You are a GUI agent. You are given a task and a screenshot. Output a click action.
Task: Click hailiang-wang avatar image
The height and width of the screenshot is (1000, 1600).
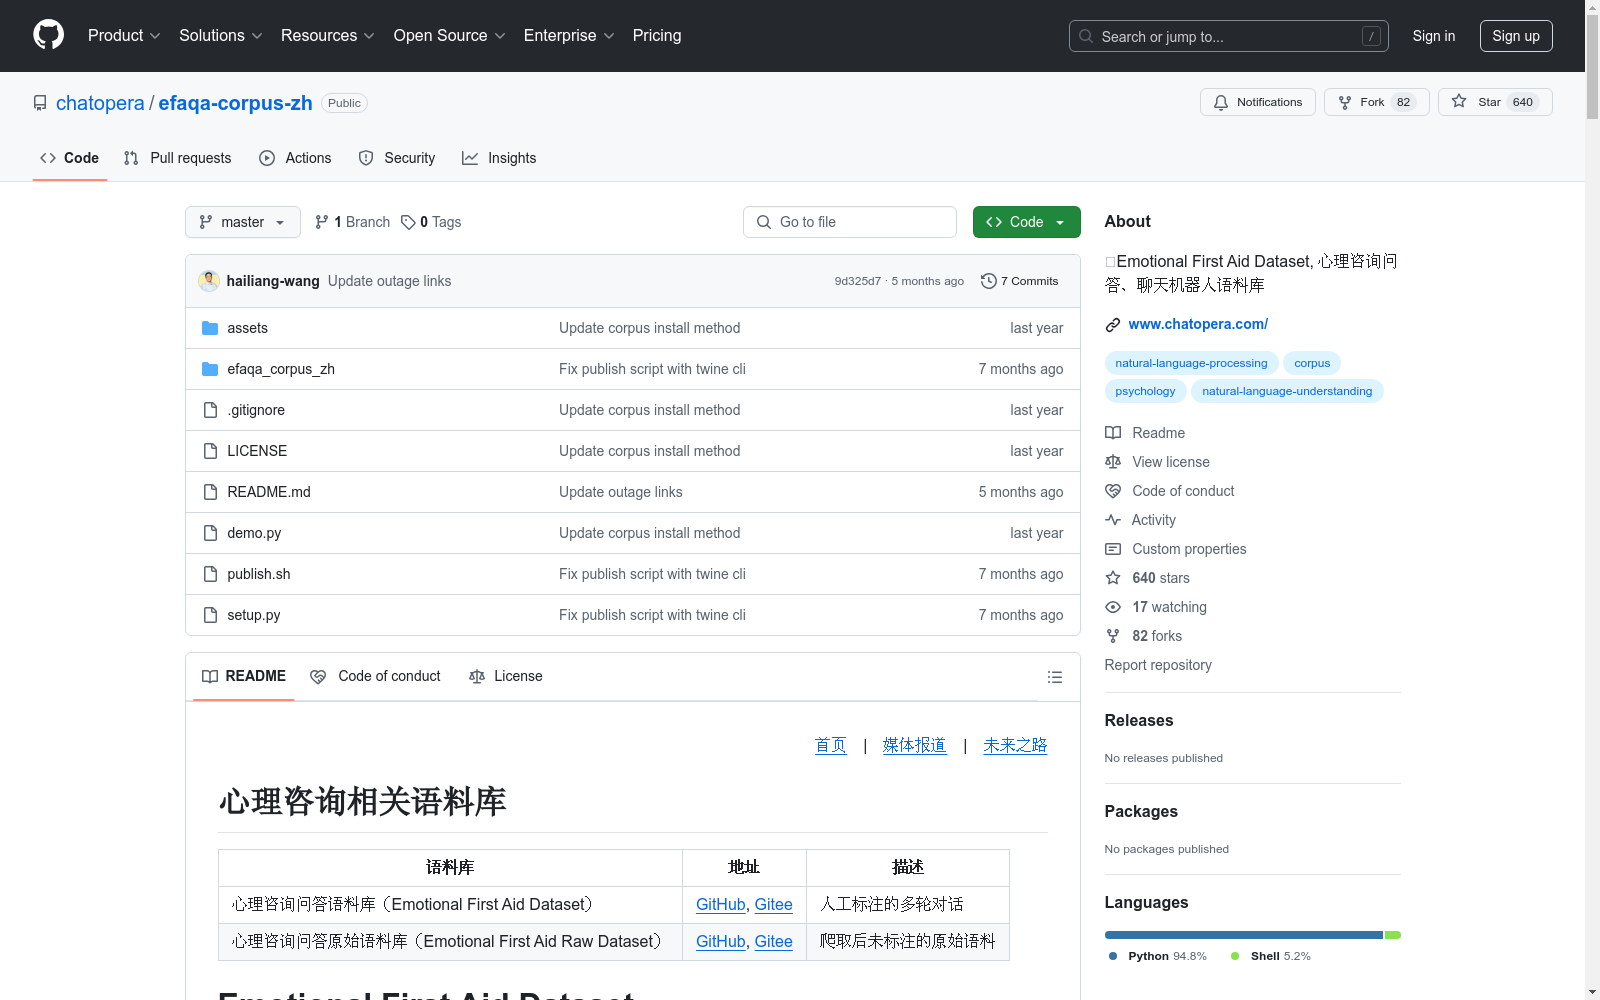pos(209,281)
